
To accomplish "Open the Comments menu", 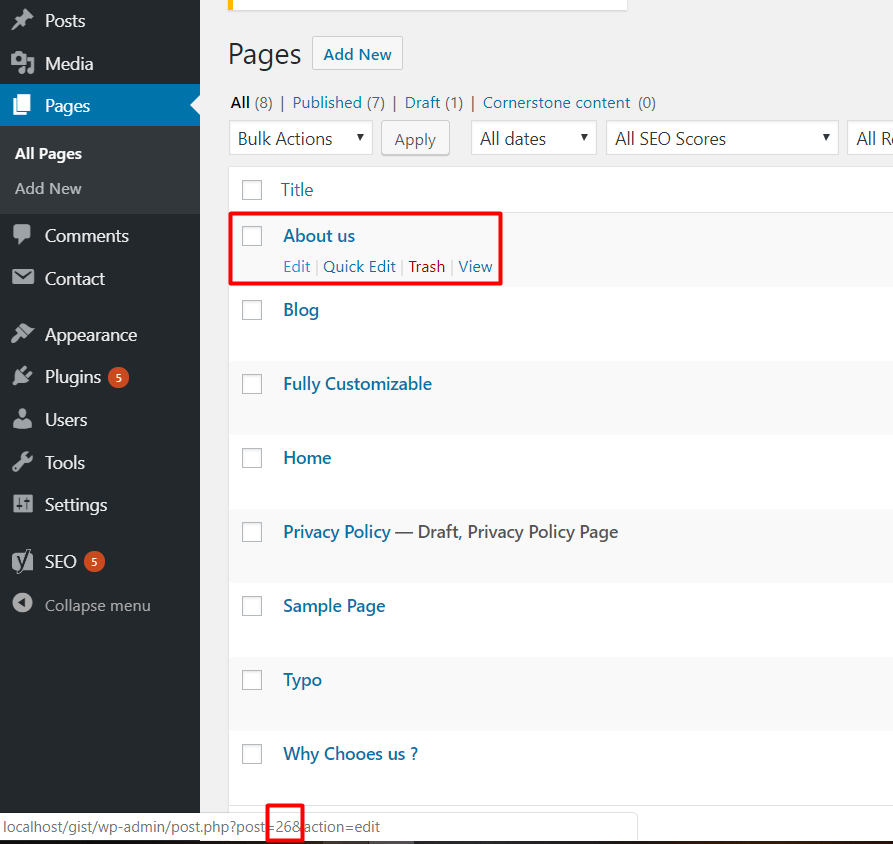I will (87, 236).
